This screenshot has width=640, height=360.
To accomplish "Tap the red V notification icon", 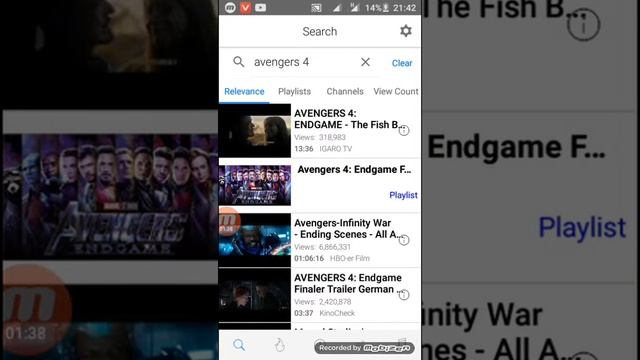I will 245,7.
